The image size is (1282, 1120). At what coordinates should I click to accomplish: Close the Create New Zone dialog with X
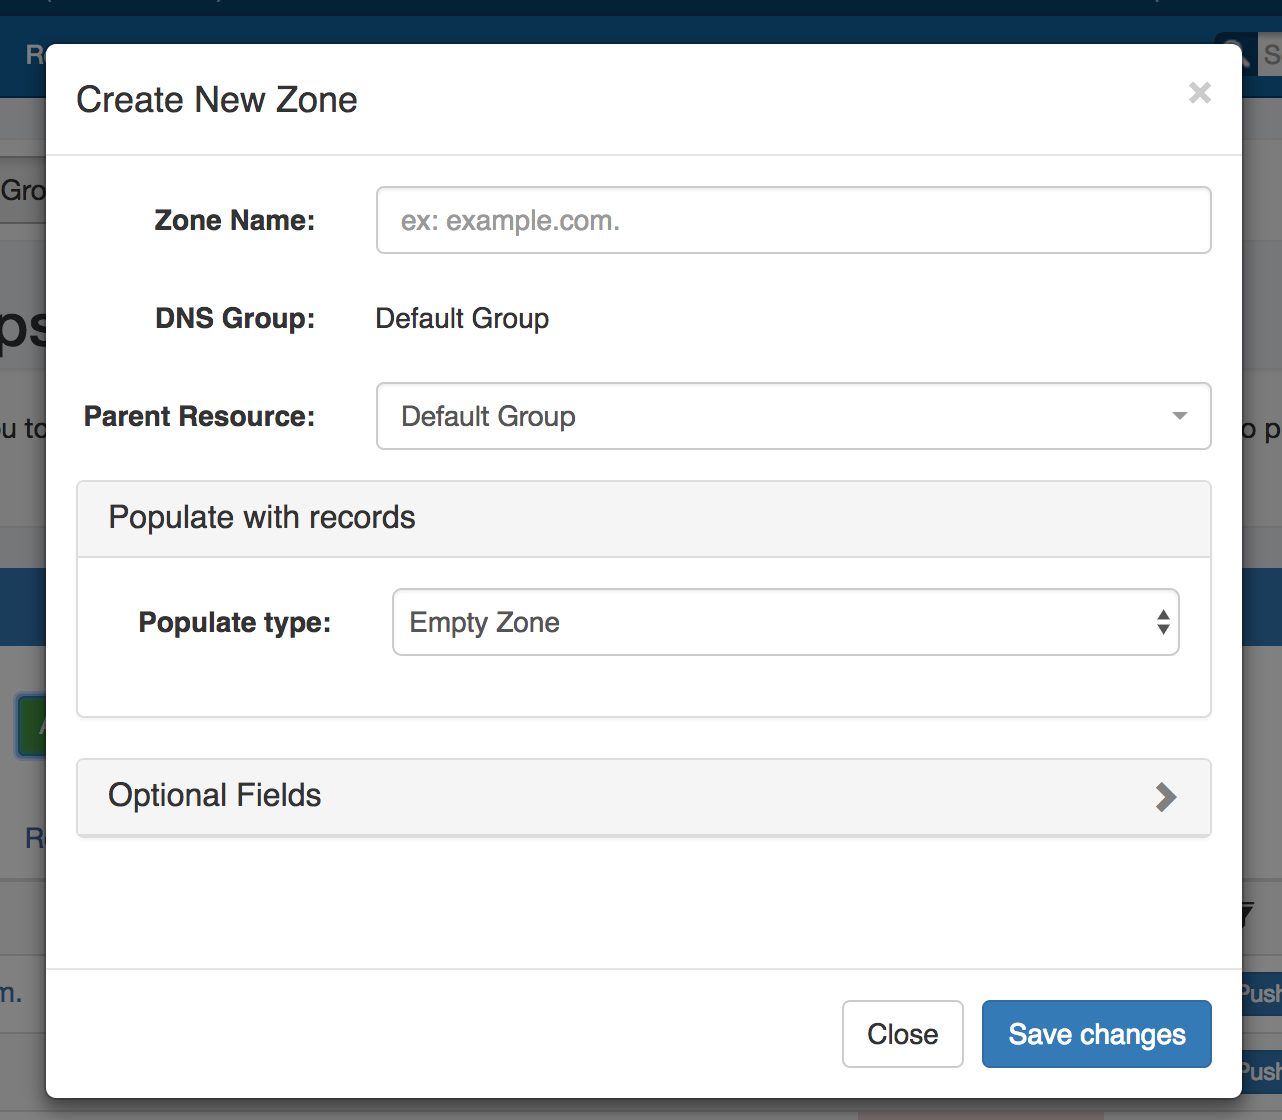[x=1200, y=93]
